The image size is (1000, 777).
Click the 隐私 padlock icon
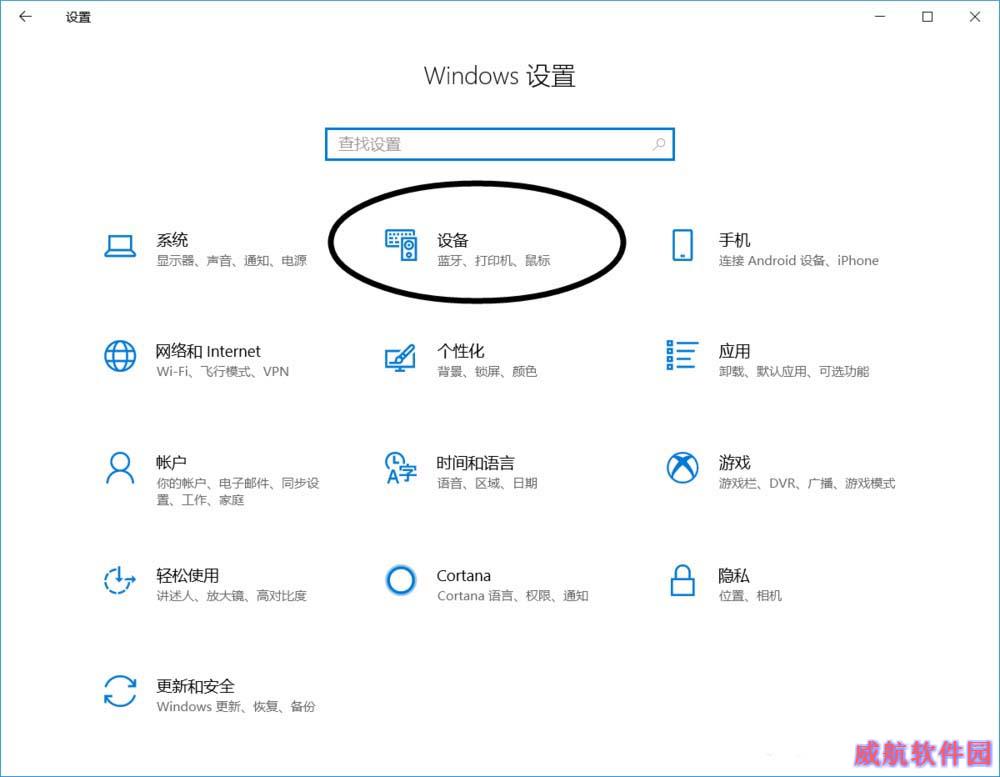682,580
